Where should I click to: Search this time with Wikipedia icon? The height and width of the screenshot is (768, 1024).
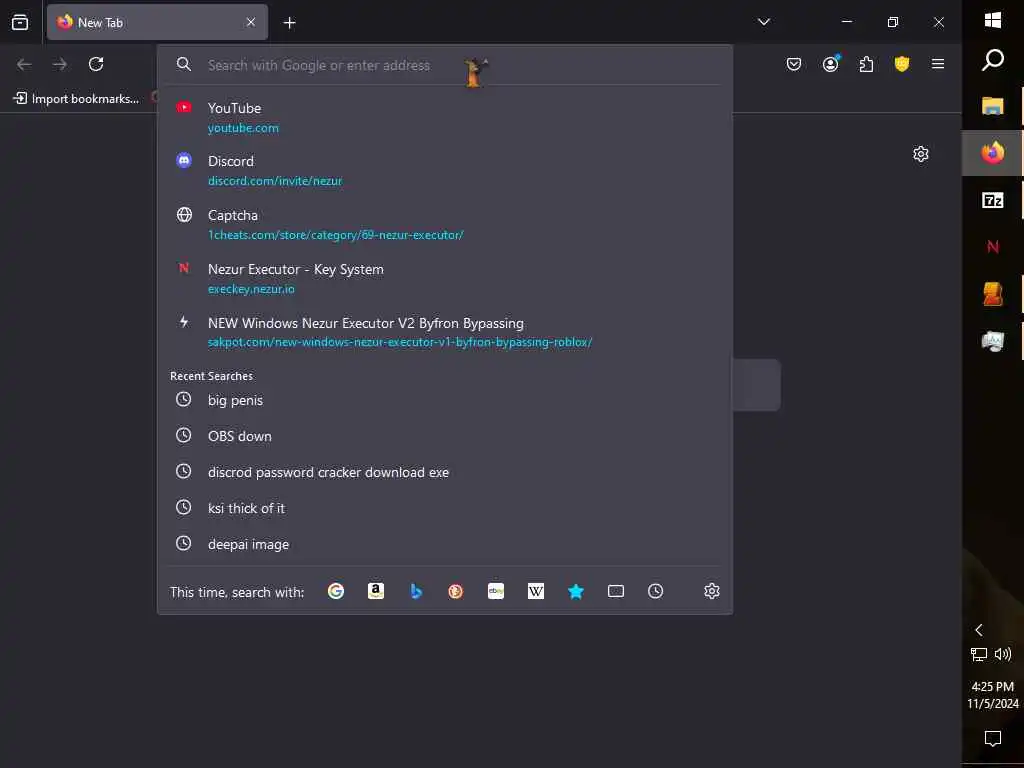click(536, 592)
